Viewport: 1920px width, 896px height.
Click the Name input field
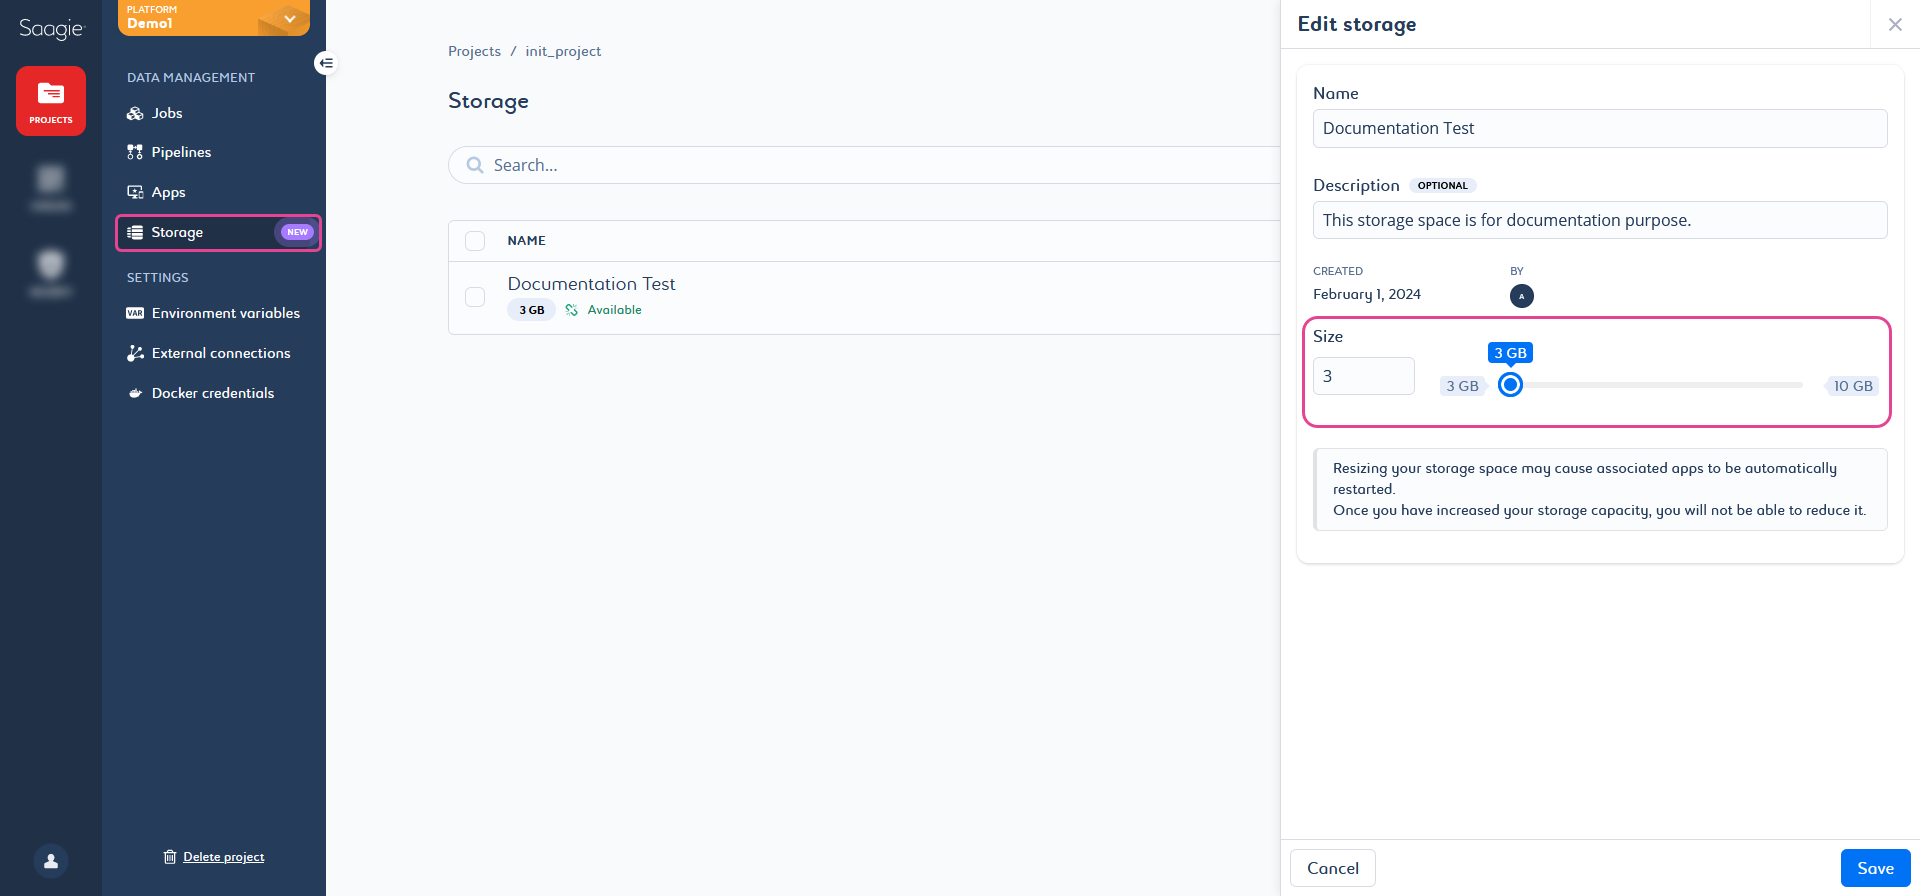click(x=1600, y=128)
